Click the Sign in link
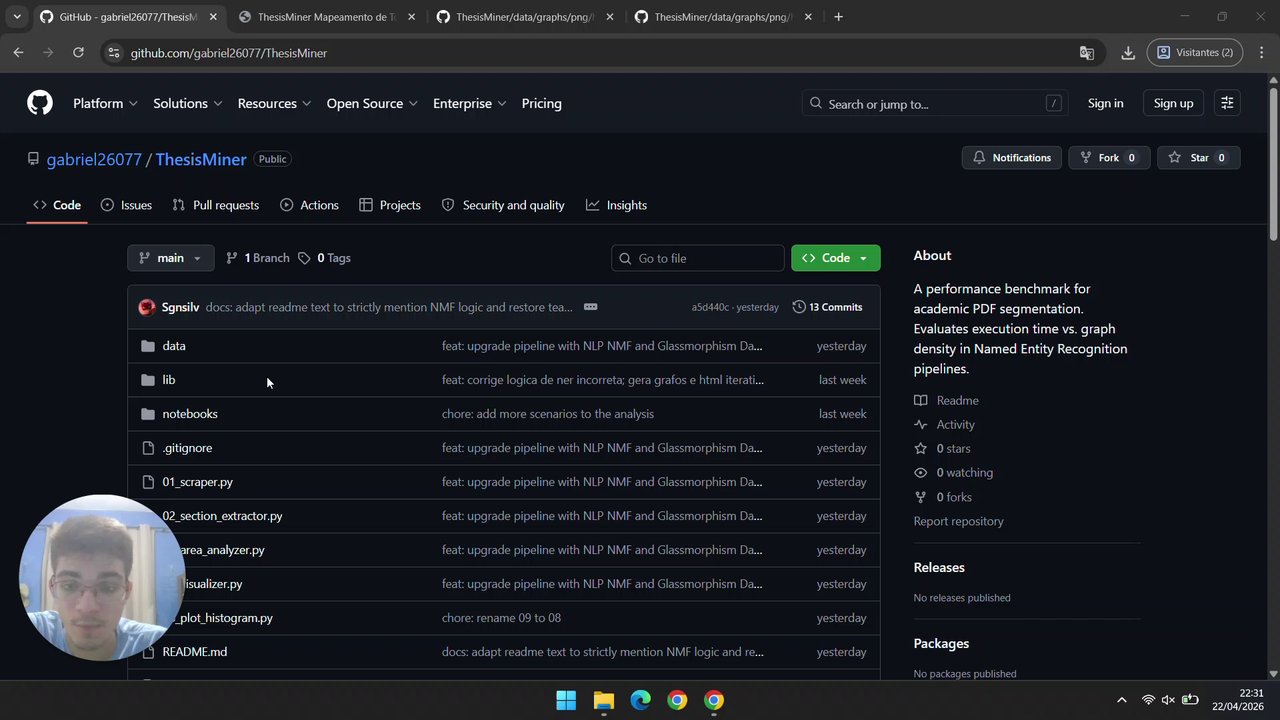The image size is (1280, 720). tap(1106, 103)
